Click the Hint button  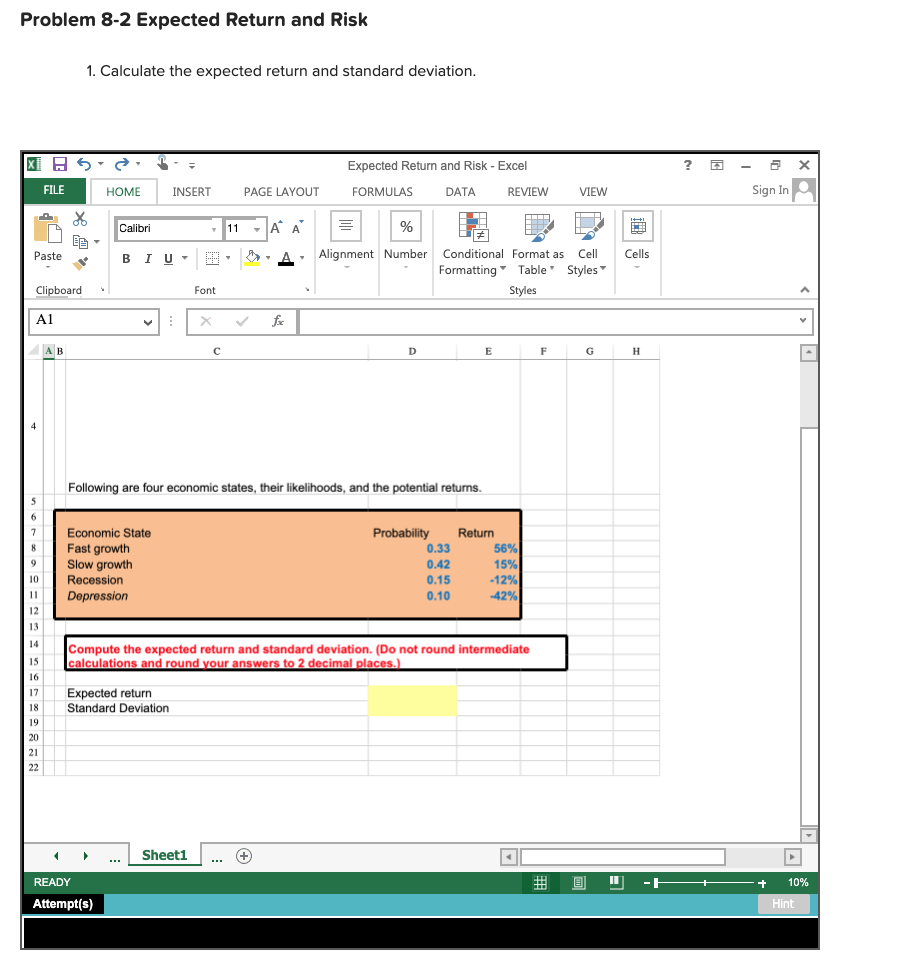click(x=783, y=903)
